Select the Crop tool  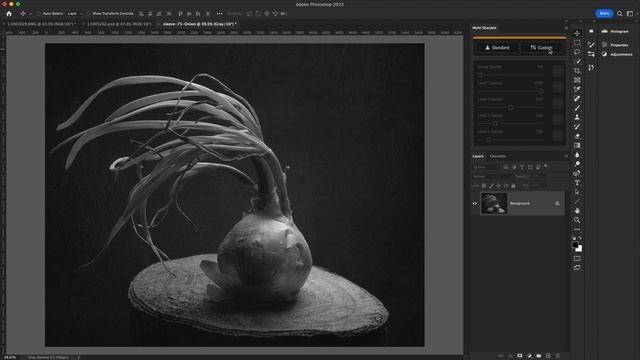[x=577, y=71]
